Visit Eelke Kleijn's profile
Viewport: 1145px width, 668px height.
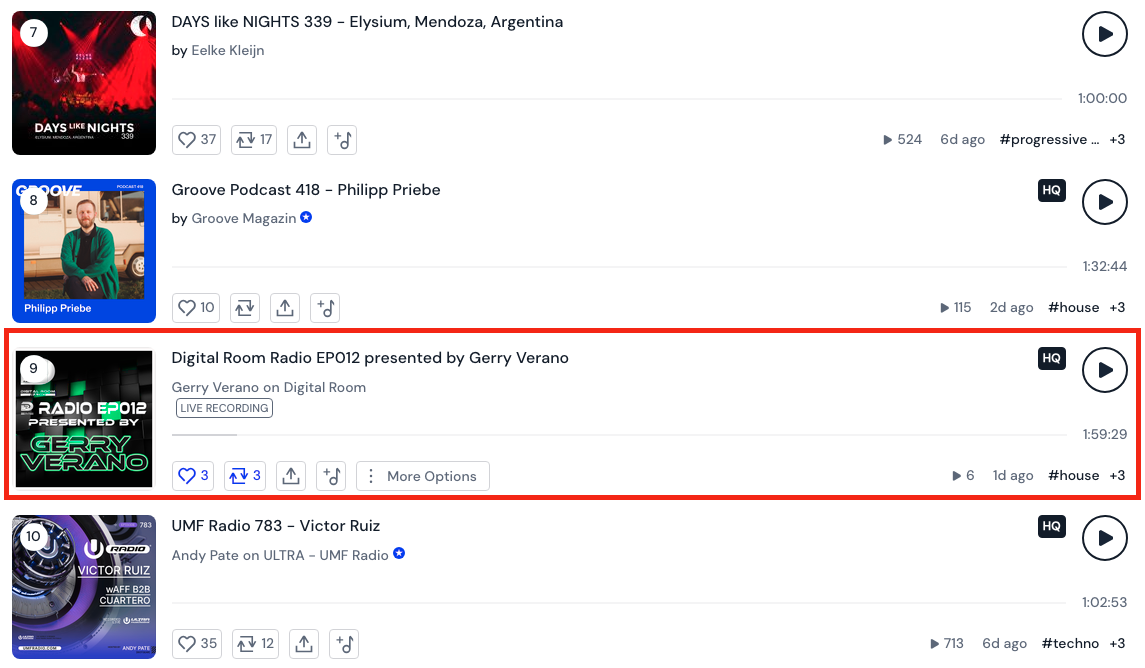228,50
